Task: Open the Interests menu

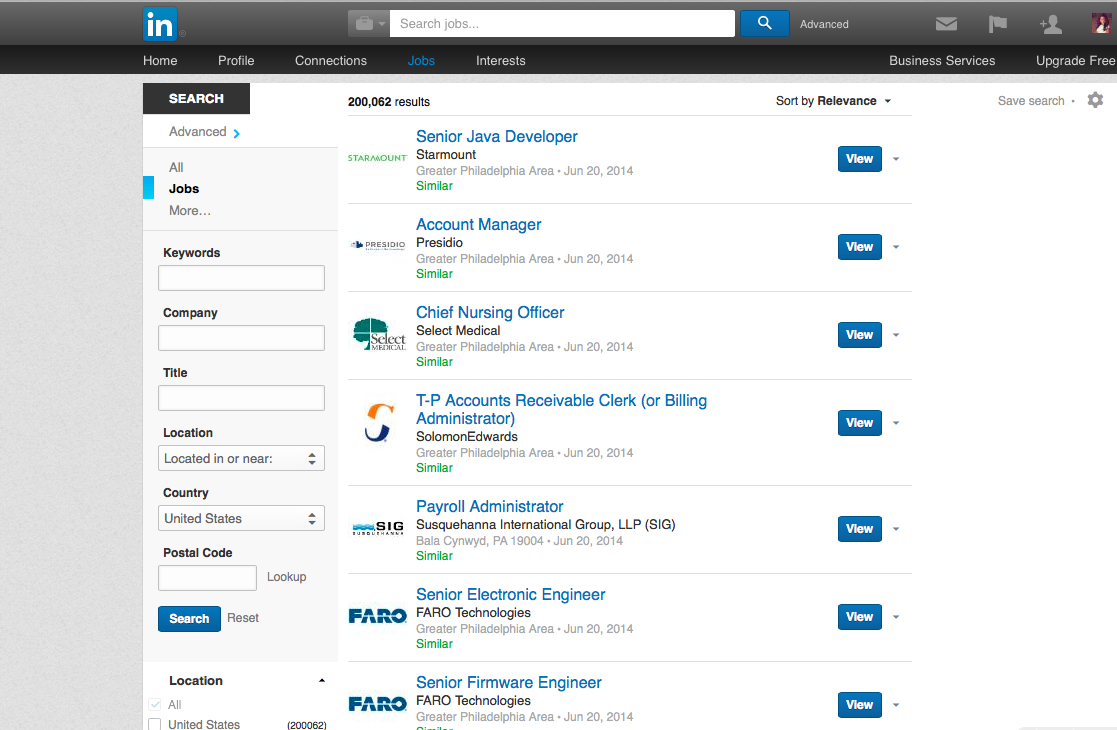Action: pos(501,61)
